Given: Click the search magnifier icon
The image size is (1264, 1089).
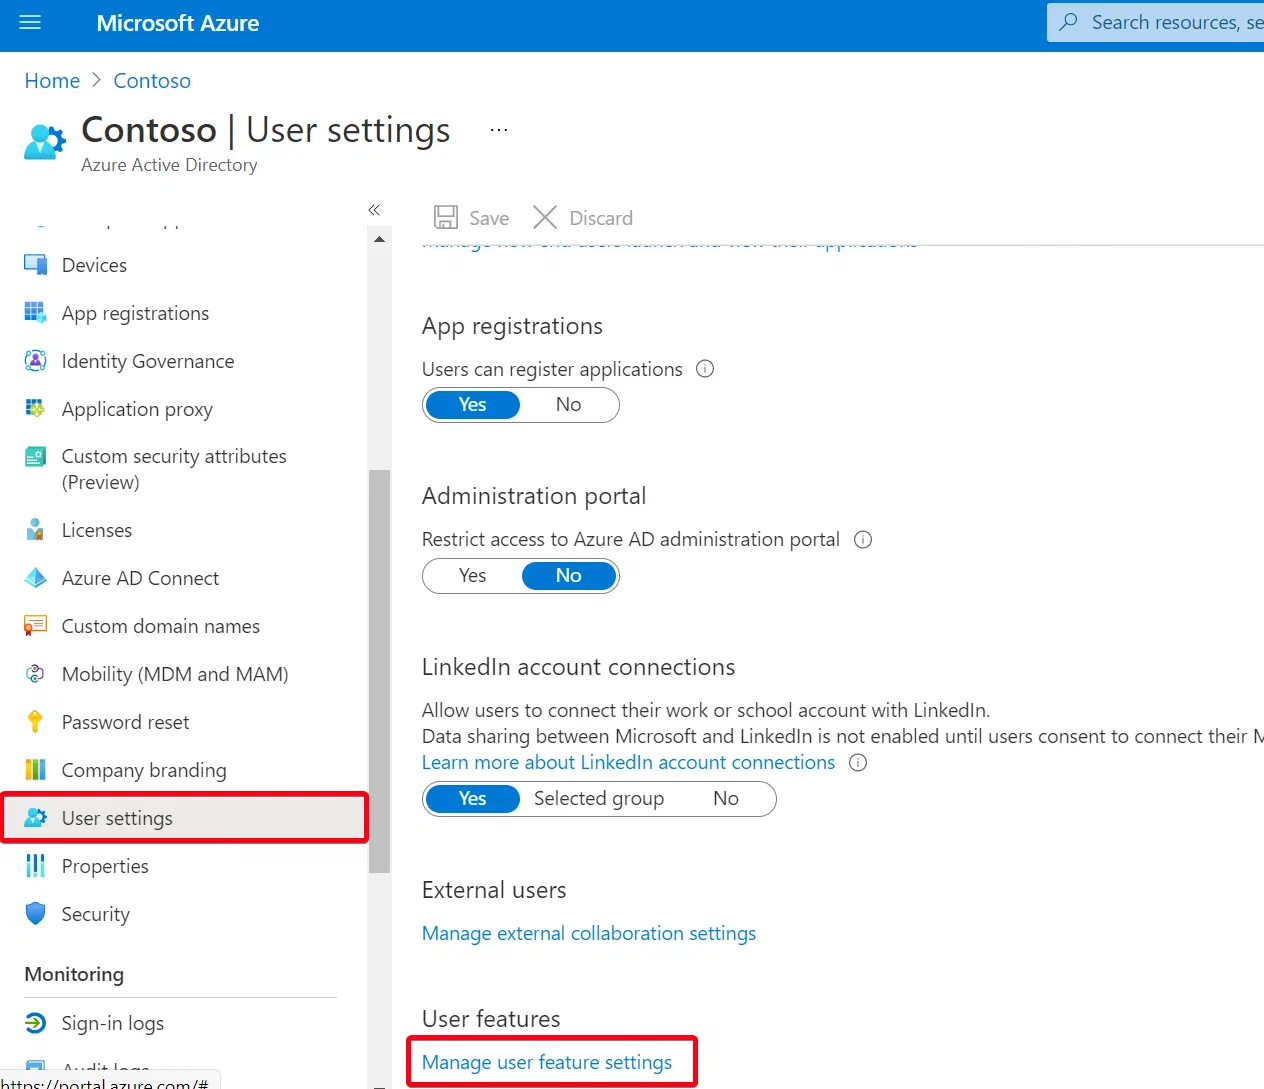Looking at the screenshot, I should pos(1069,21).
